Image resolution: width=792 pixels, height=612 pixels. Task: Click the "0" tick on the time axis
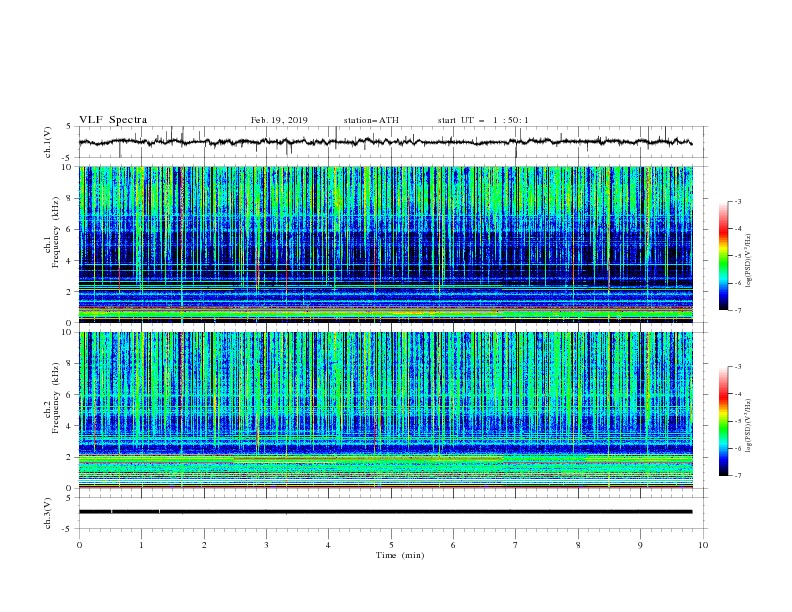tap(79, 545)
